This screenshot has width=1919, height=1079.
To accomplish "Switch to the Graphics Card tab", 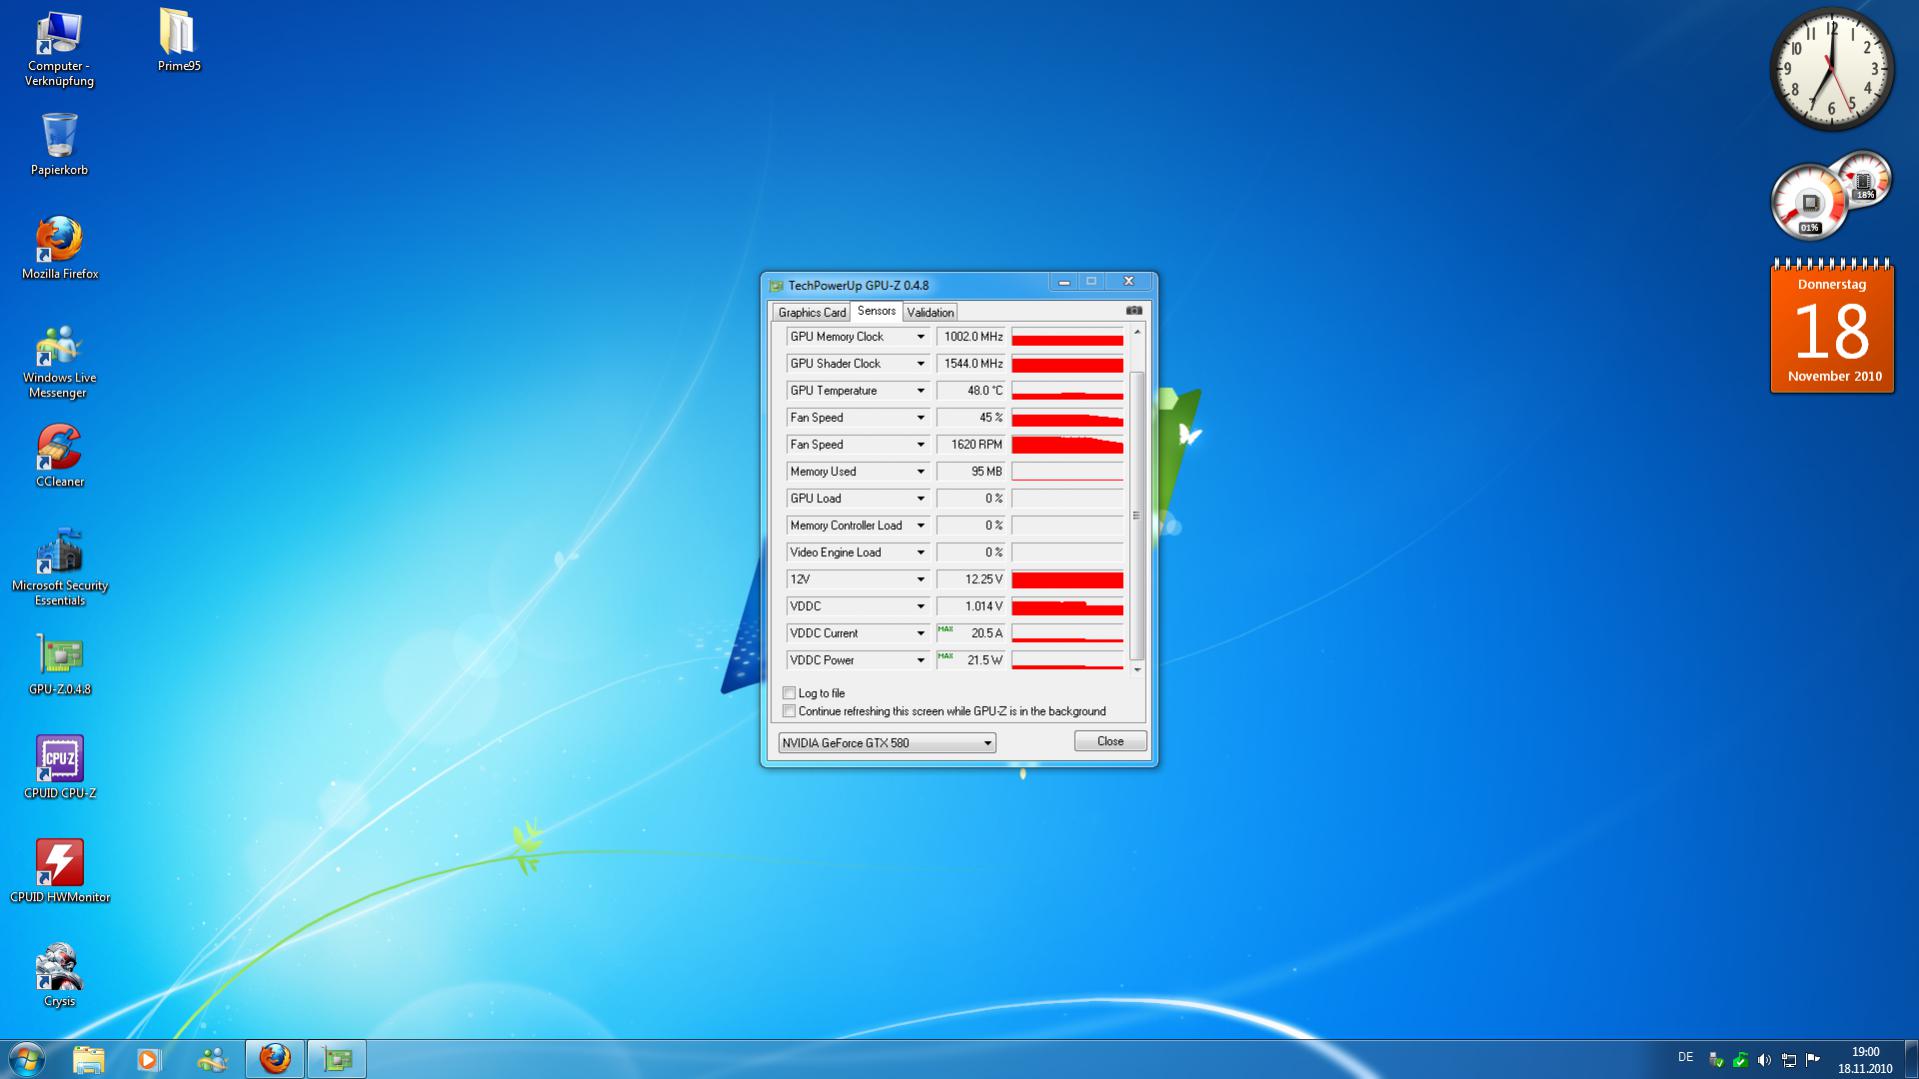I will click(x=812, y=313).
